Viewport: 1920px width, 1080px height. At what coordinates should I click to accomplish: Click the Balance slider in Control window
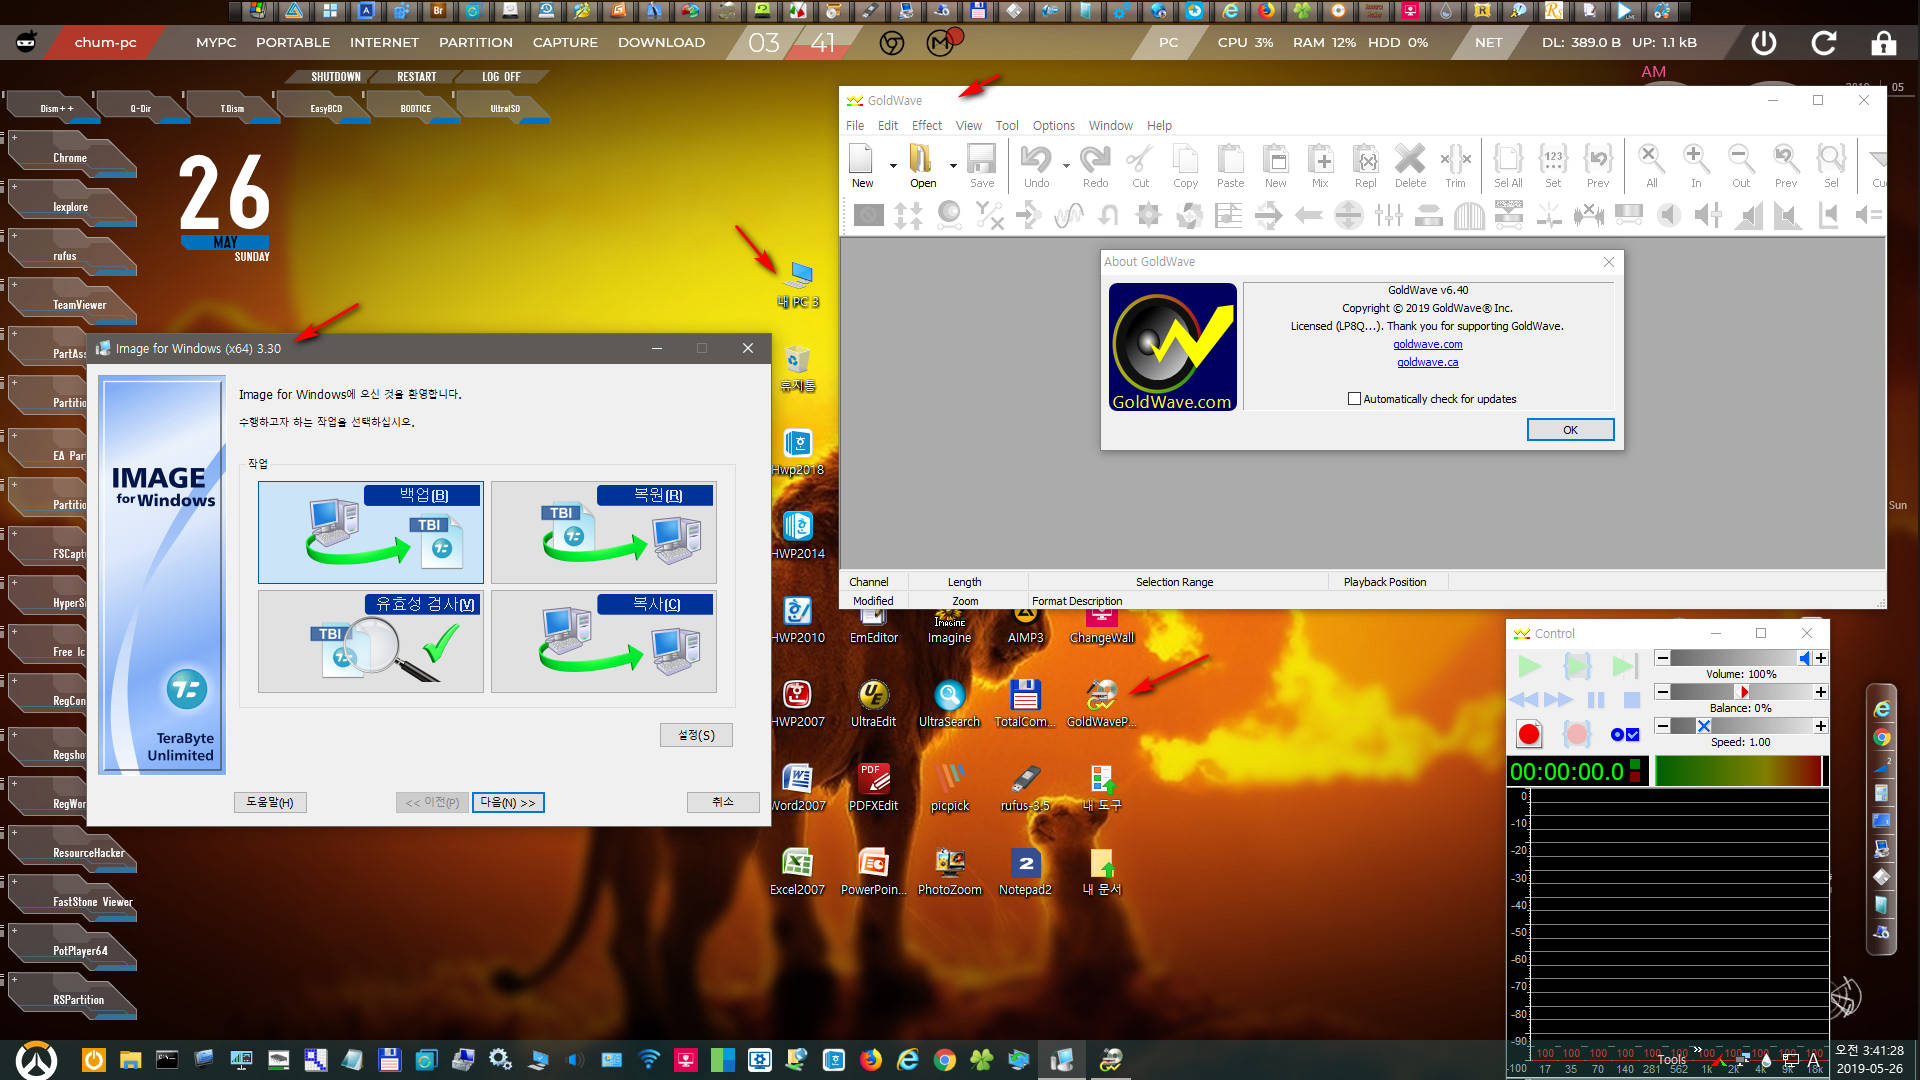pos(1740,692)
